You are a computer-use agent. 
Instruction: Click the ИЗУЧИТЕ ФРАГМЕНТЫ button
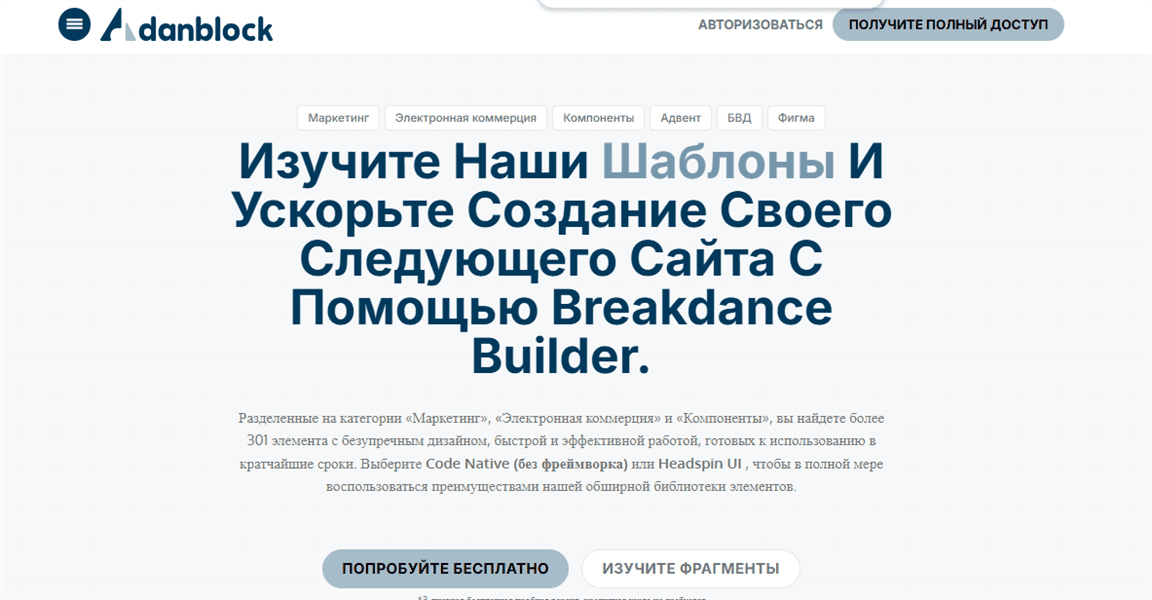pos(691,568)
